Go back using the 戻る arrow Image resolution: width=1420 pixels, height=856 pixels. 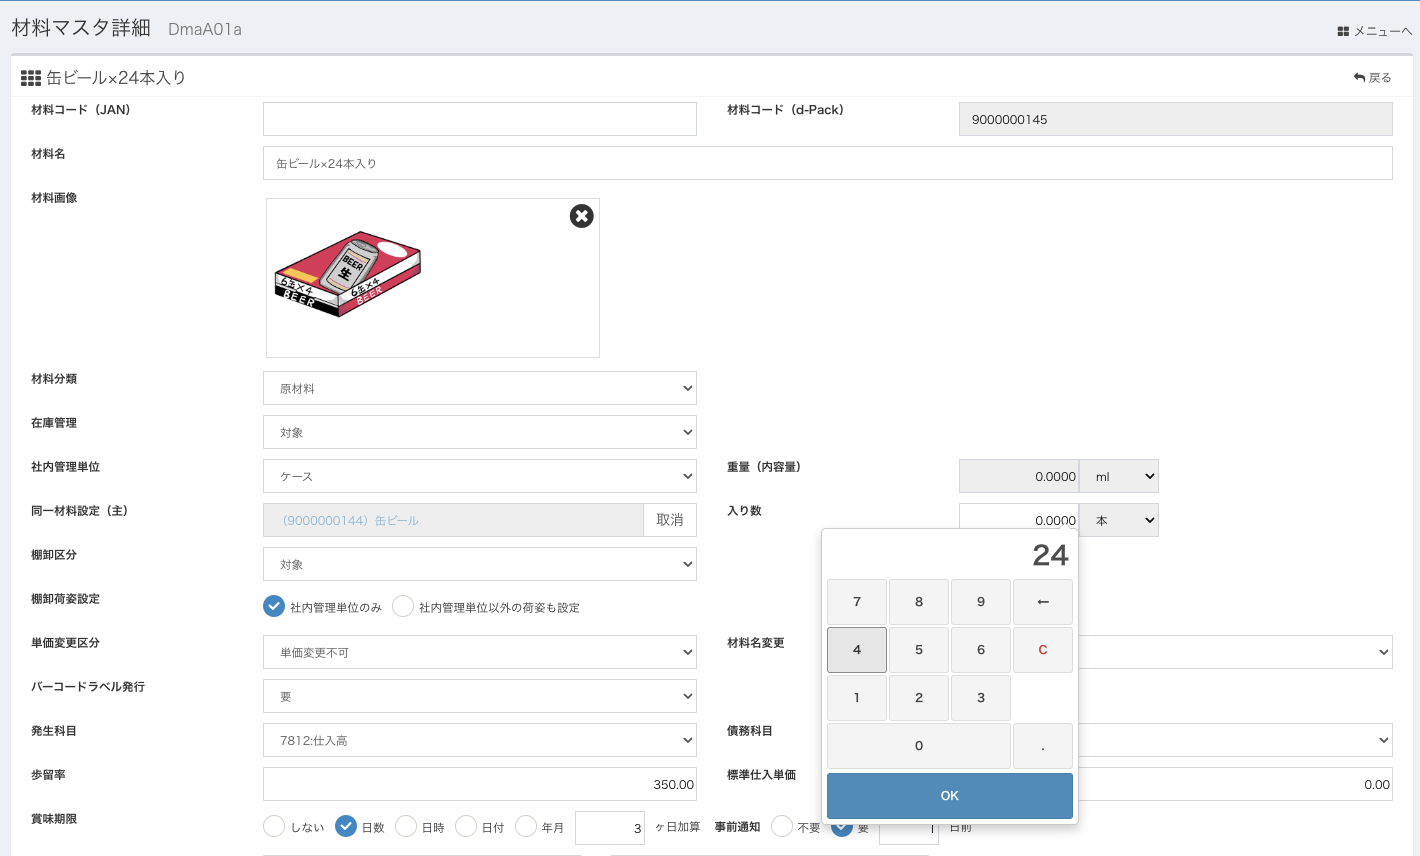[x=1372, y=78]
